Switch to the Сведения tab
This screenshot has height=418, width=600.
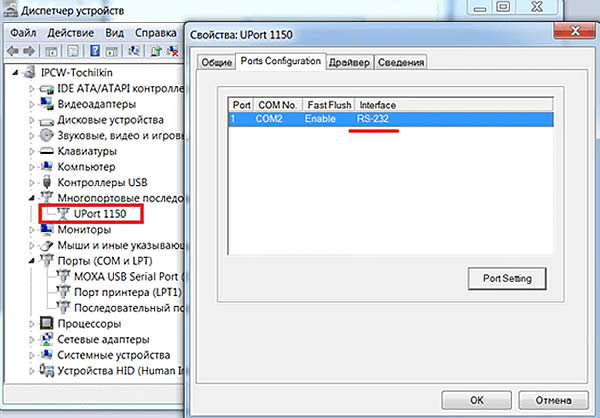401,62
